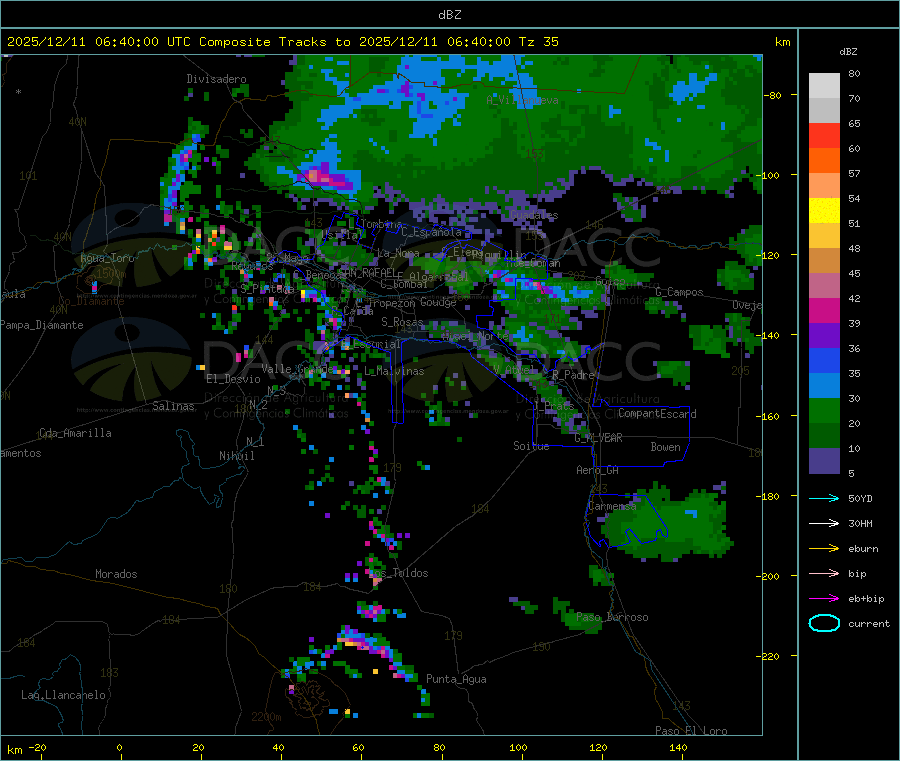Select the light gray 70–80 dBZ swatch
The width and height of the screenshot is (900, 761).
coord(824,86)
